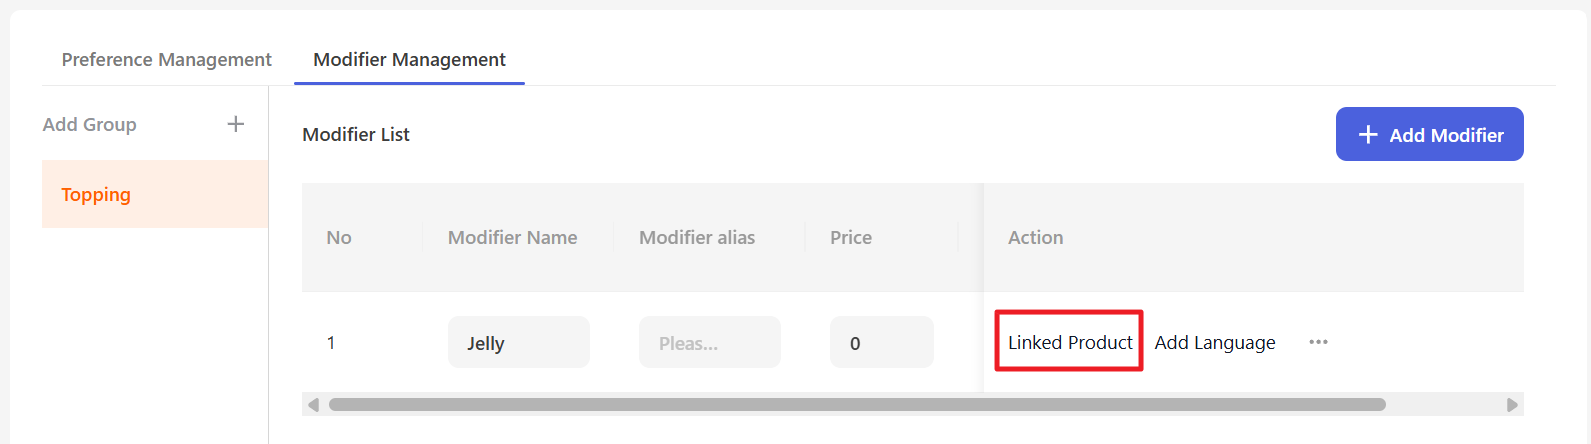Click the Modifier alias column header
Image resolution: width=1591 pixels, height=444 pixels.
(x=697, y=237)
